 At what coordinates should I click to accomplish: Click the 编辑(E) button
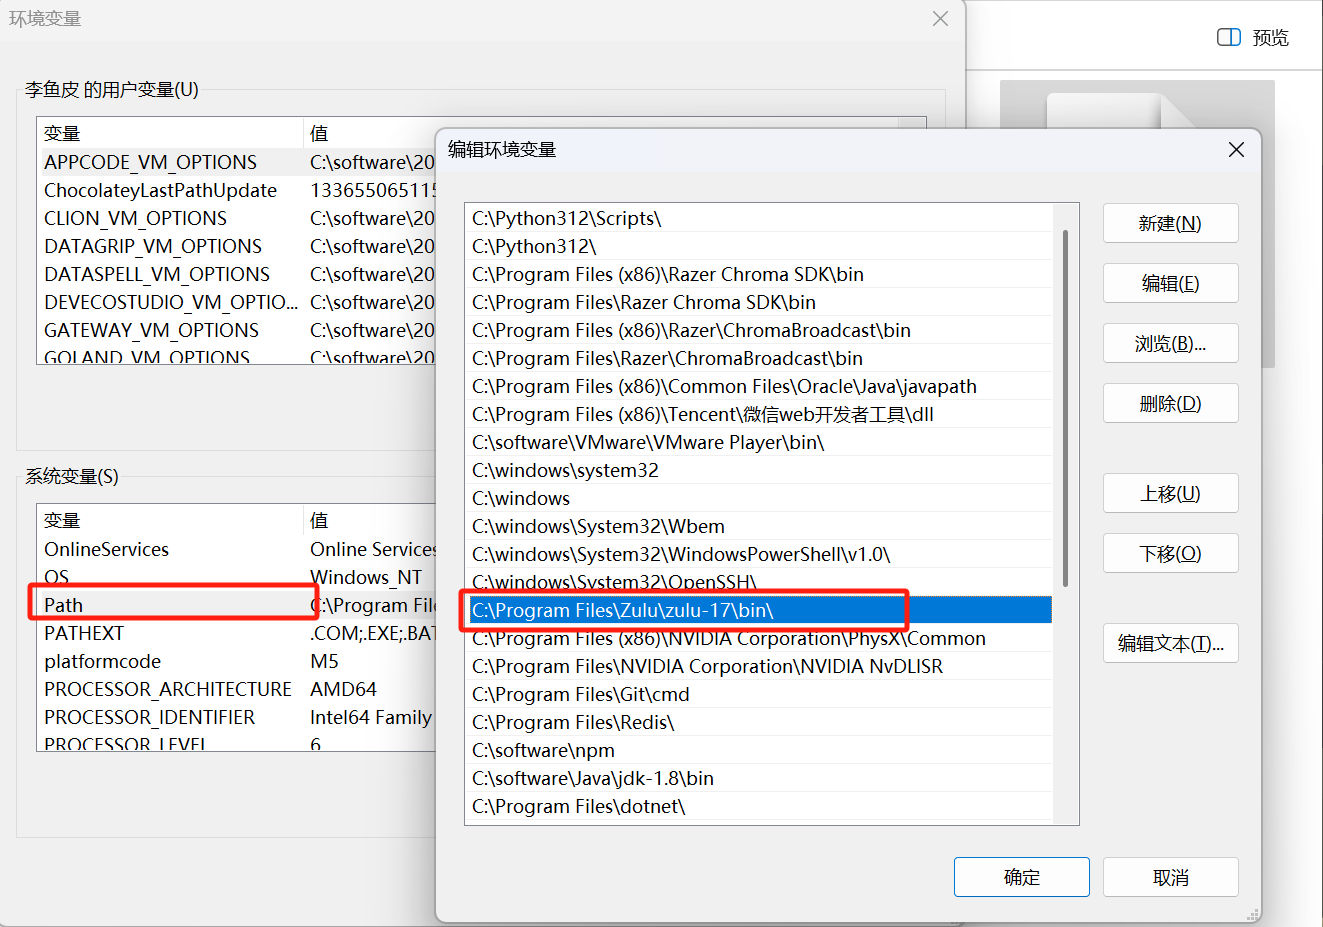click(1170, 283)
